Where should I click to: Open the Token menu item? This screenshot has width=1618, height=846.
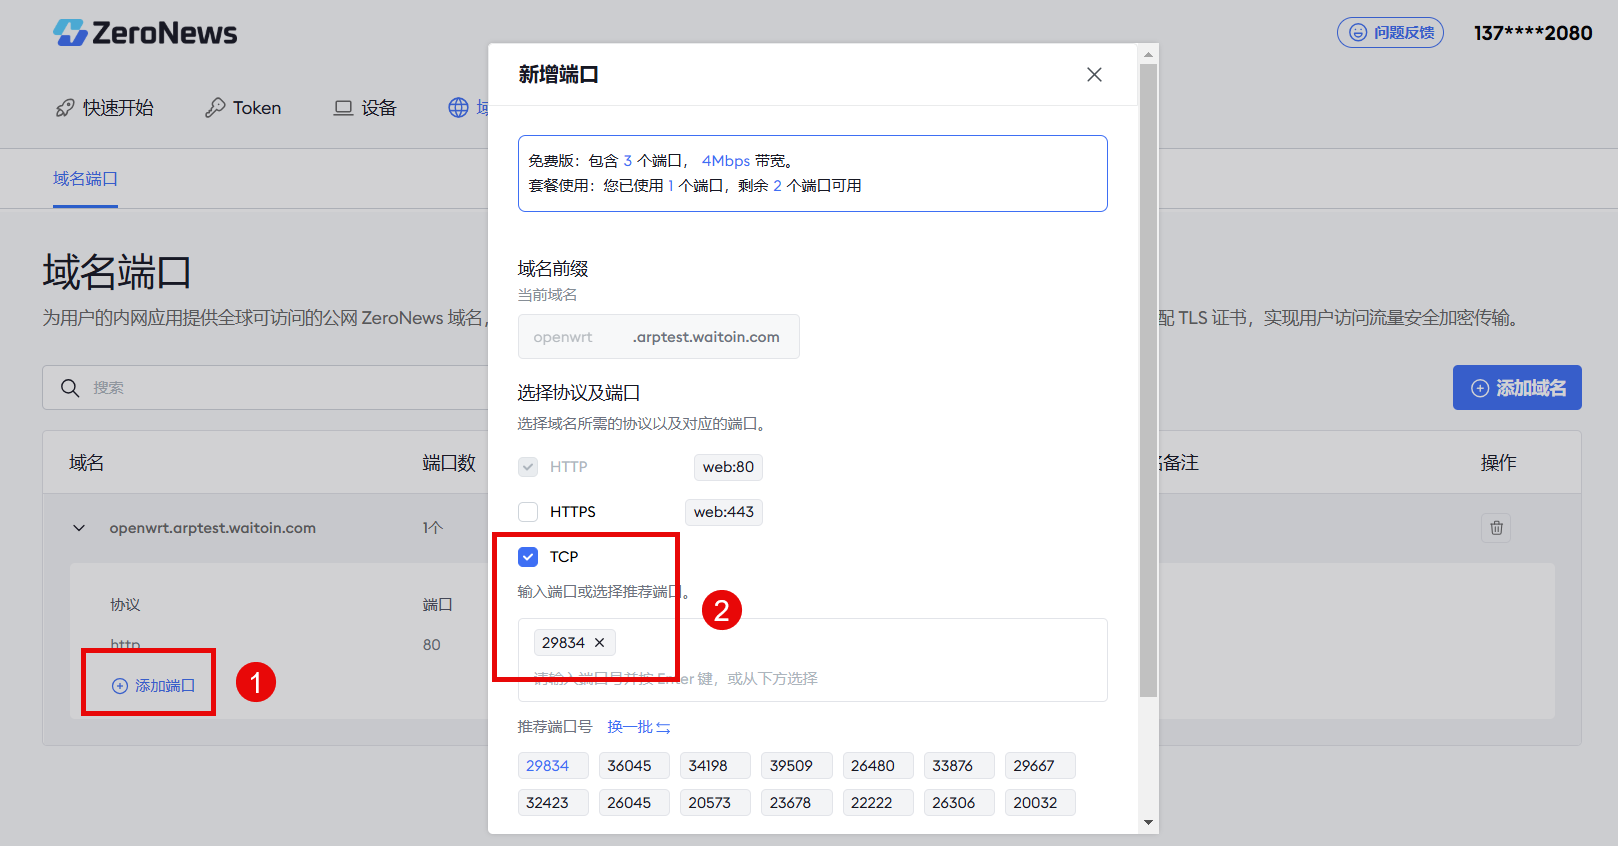(x=243, y=108)
